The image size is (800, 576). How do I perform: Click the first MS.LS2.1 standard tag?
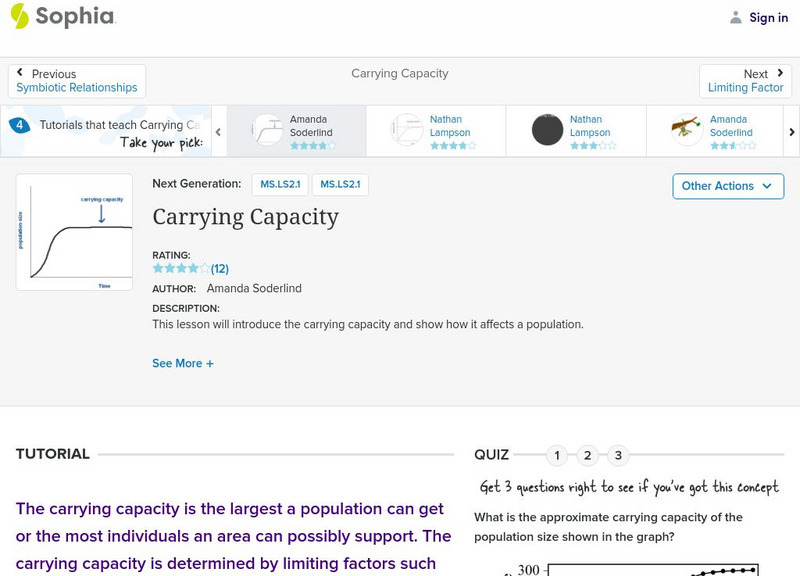(280, 185)
